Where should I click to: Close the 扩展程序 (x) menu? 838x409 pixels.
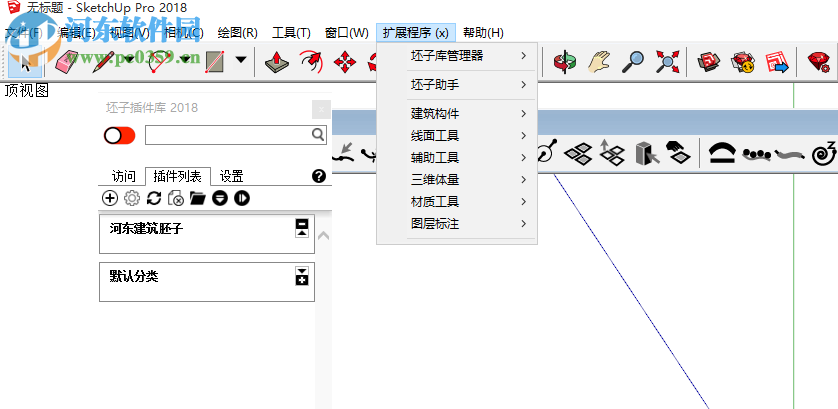pyautogui.click(x=416, y=33)
